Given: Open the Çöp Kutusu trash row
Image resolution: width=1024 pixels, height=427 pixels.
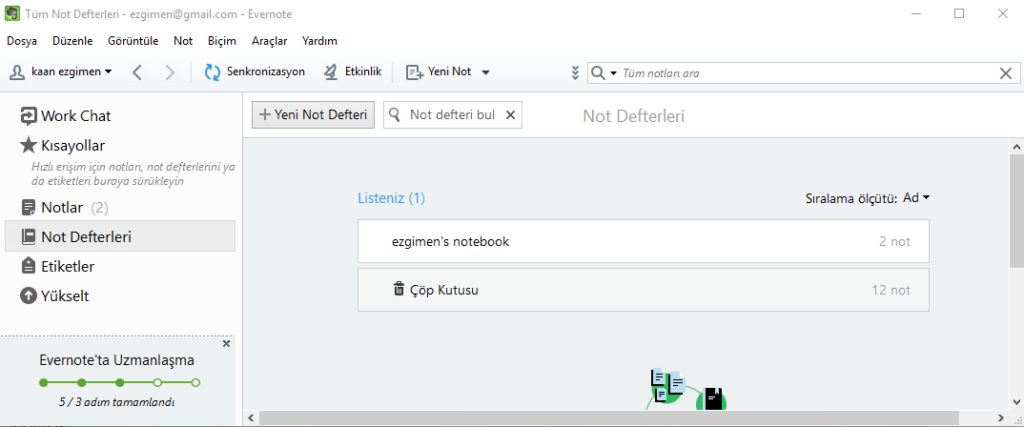Looking at the screenshot, I should pos(643,289).
